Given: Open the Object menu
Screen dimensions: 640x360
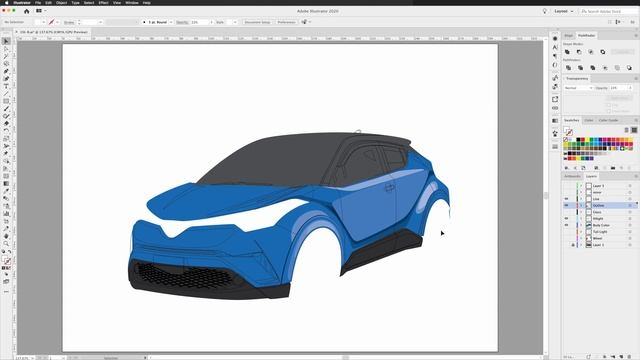Looking at the screenshot, I should click(61, 2).
